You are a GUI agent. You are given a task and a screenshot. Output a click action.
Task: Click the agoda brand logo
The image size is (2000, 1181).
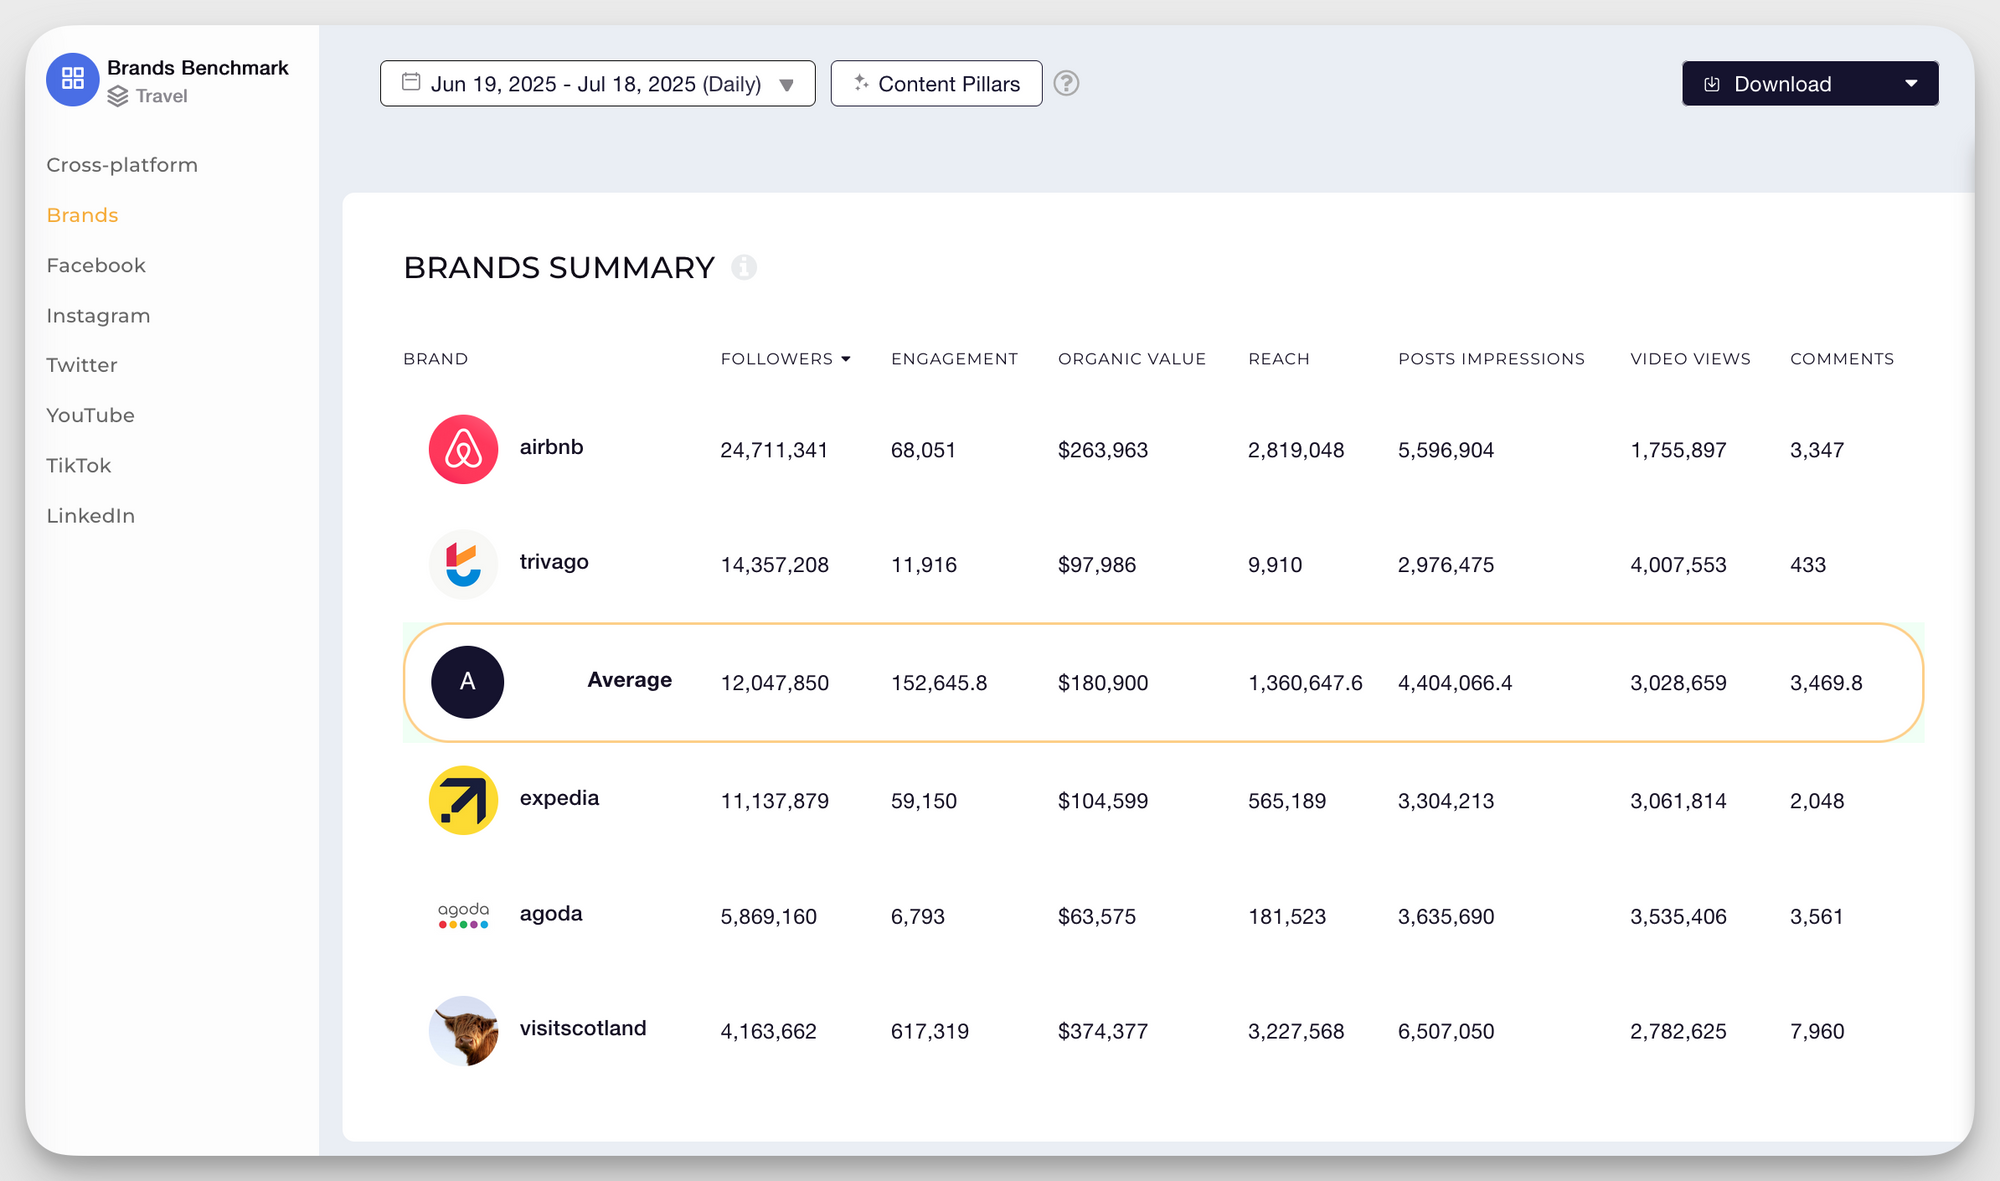463,915
